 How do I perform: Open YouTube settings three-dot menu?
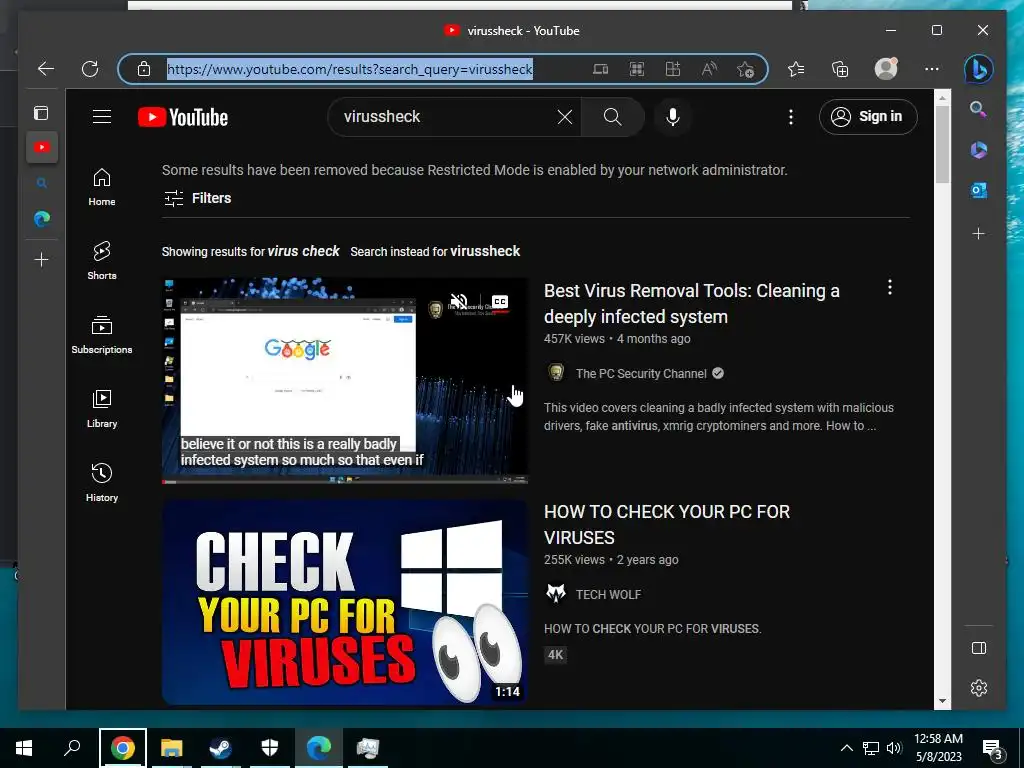[x=791, y=117]
